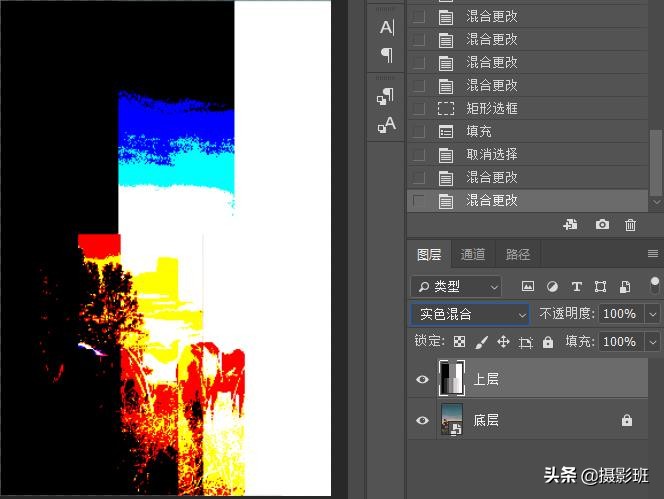Filter layers by smart objects

pos(625,287)
